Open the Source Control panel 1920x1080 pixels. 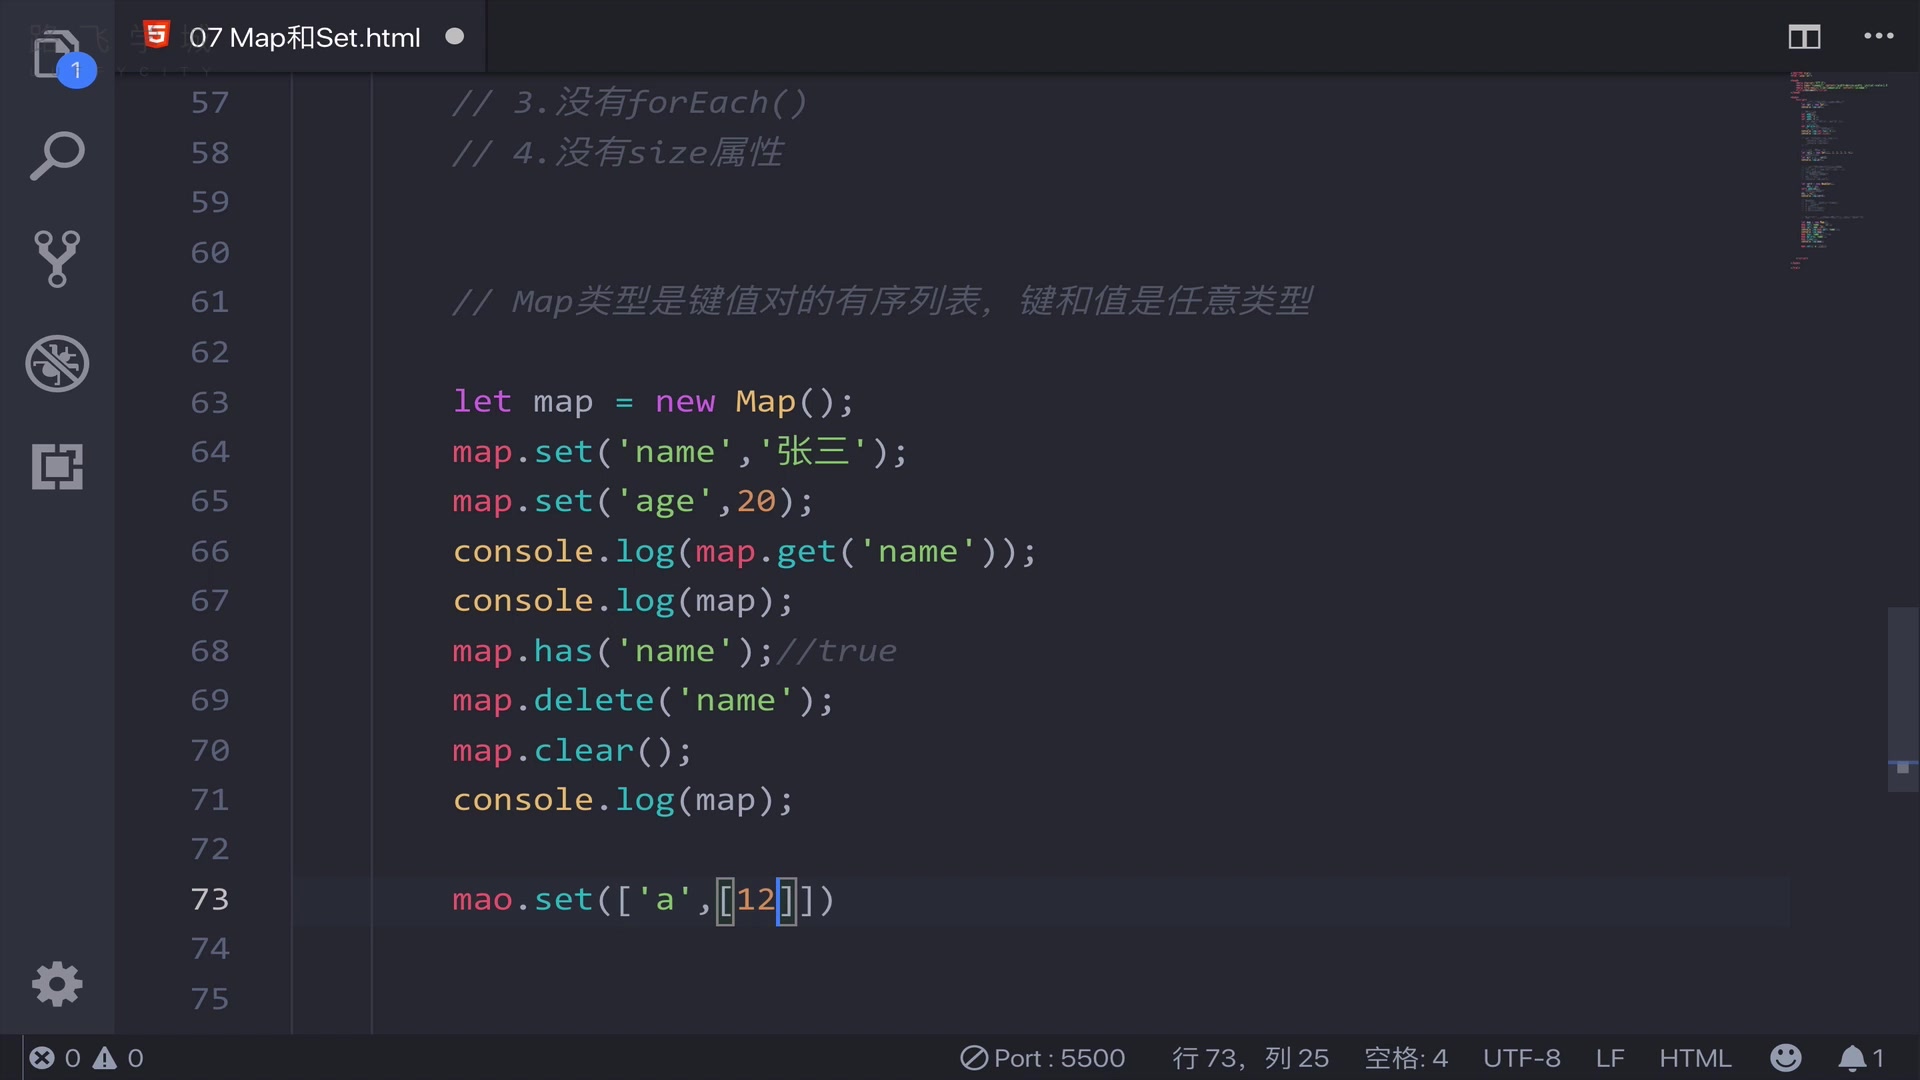(x=57, y=259)
